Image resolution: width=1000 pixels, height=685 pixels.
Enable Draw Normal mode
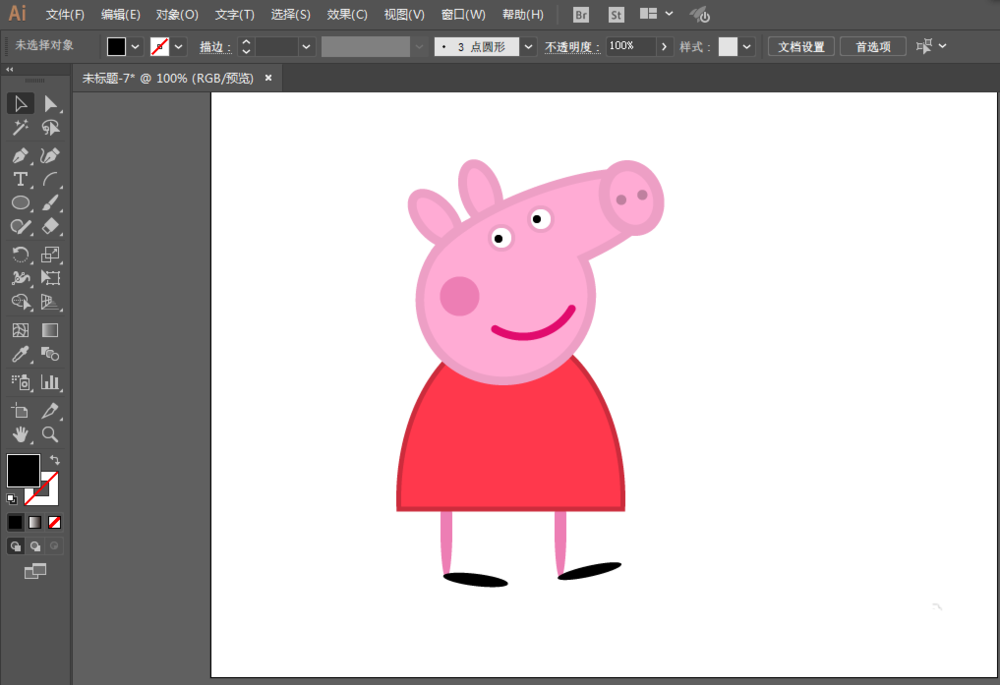15,546
